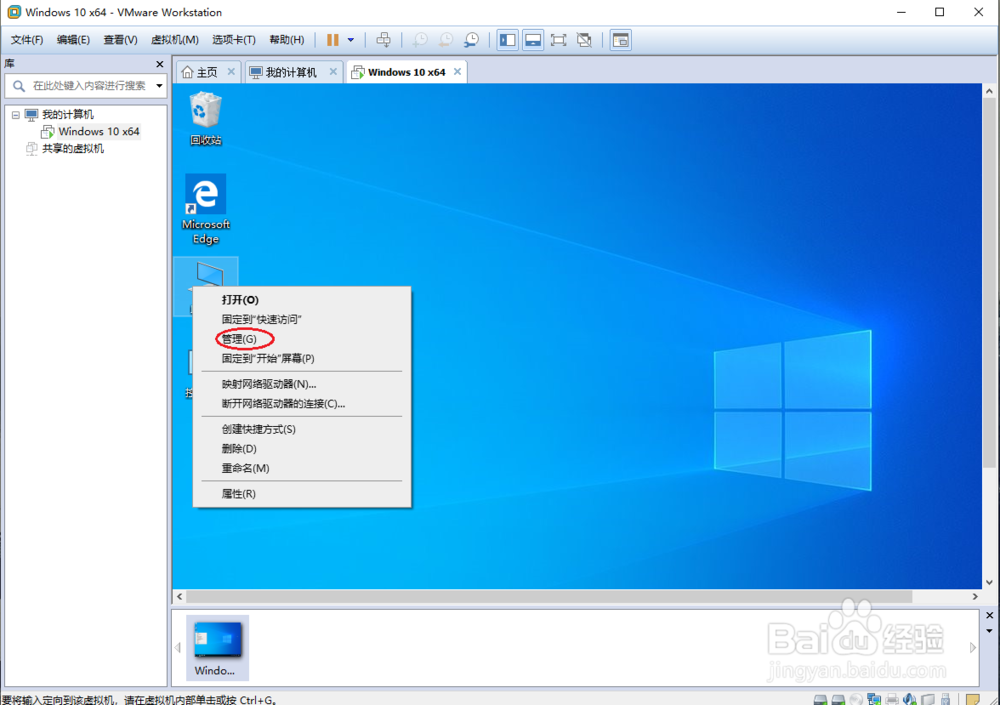Close the 库 library panel
This screenshot has width=1000, height=705.
(x=159, y=64)
